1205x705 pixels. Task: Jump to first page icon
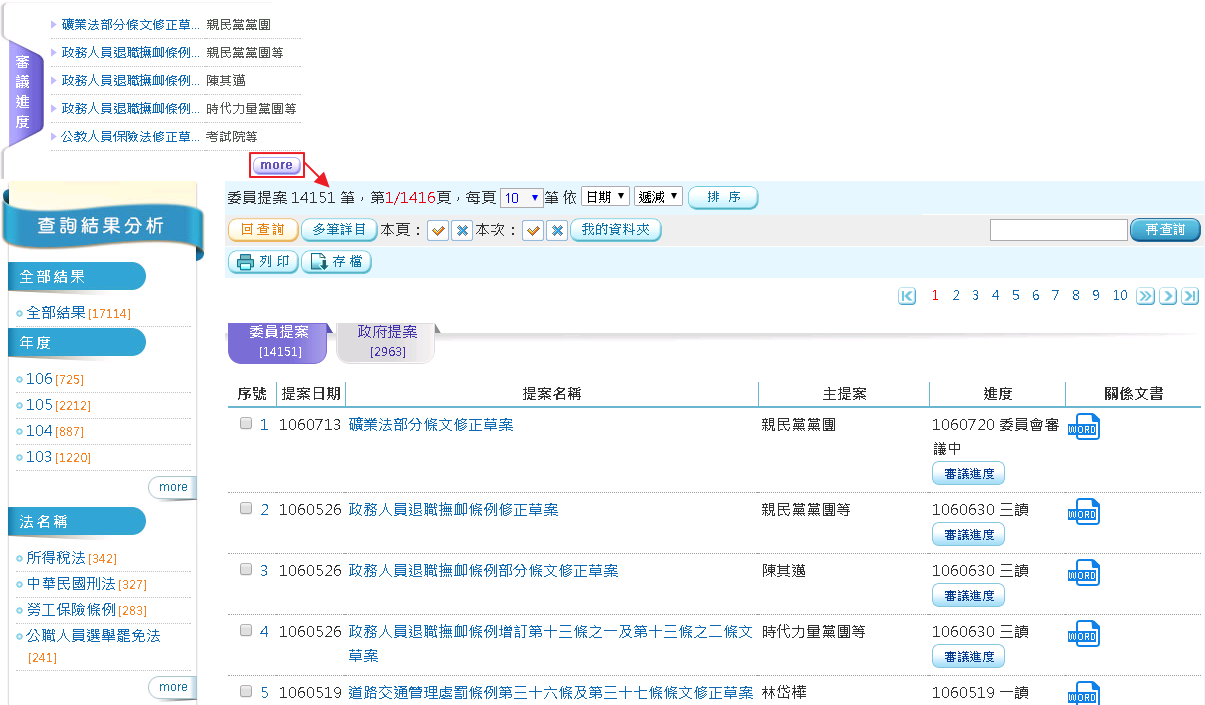907,296
